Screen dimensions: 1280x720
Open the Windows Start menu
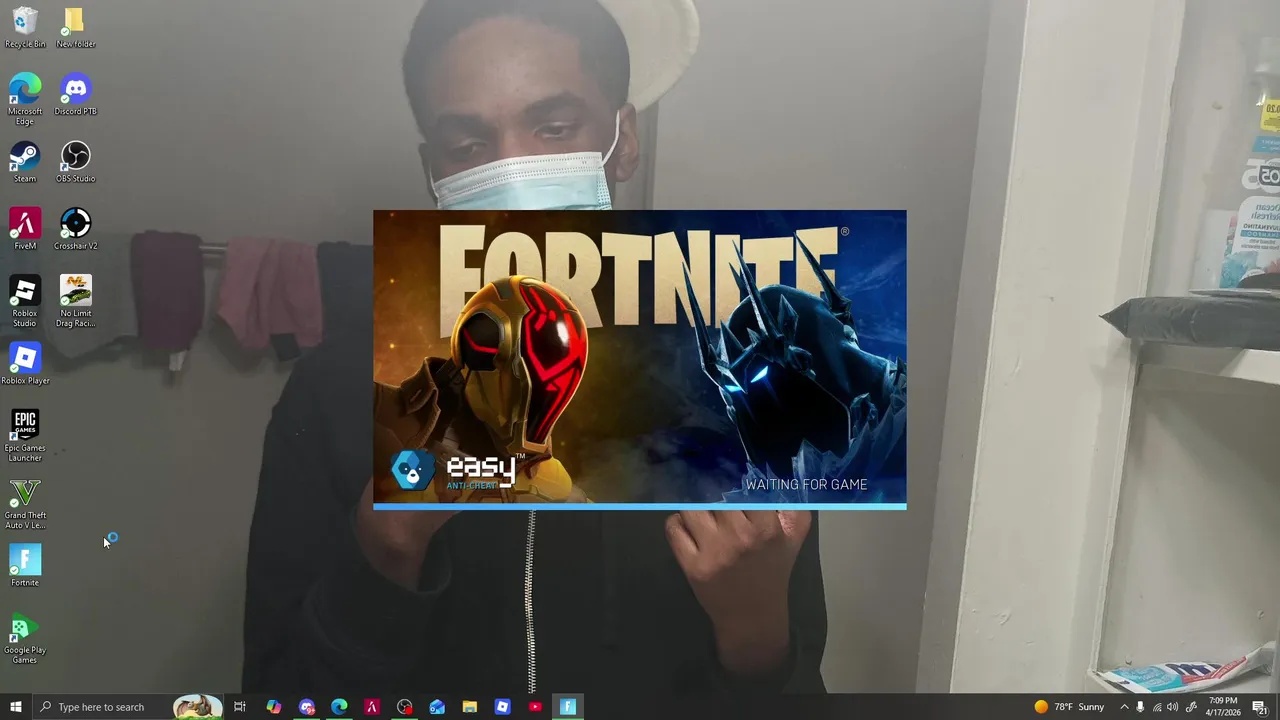[x=15, y=707]
